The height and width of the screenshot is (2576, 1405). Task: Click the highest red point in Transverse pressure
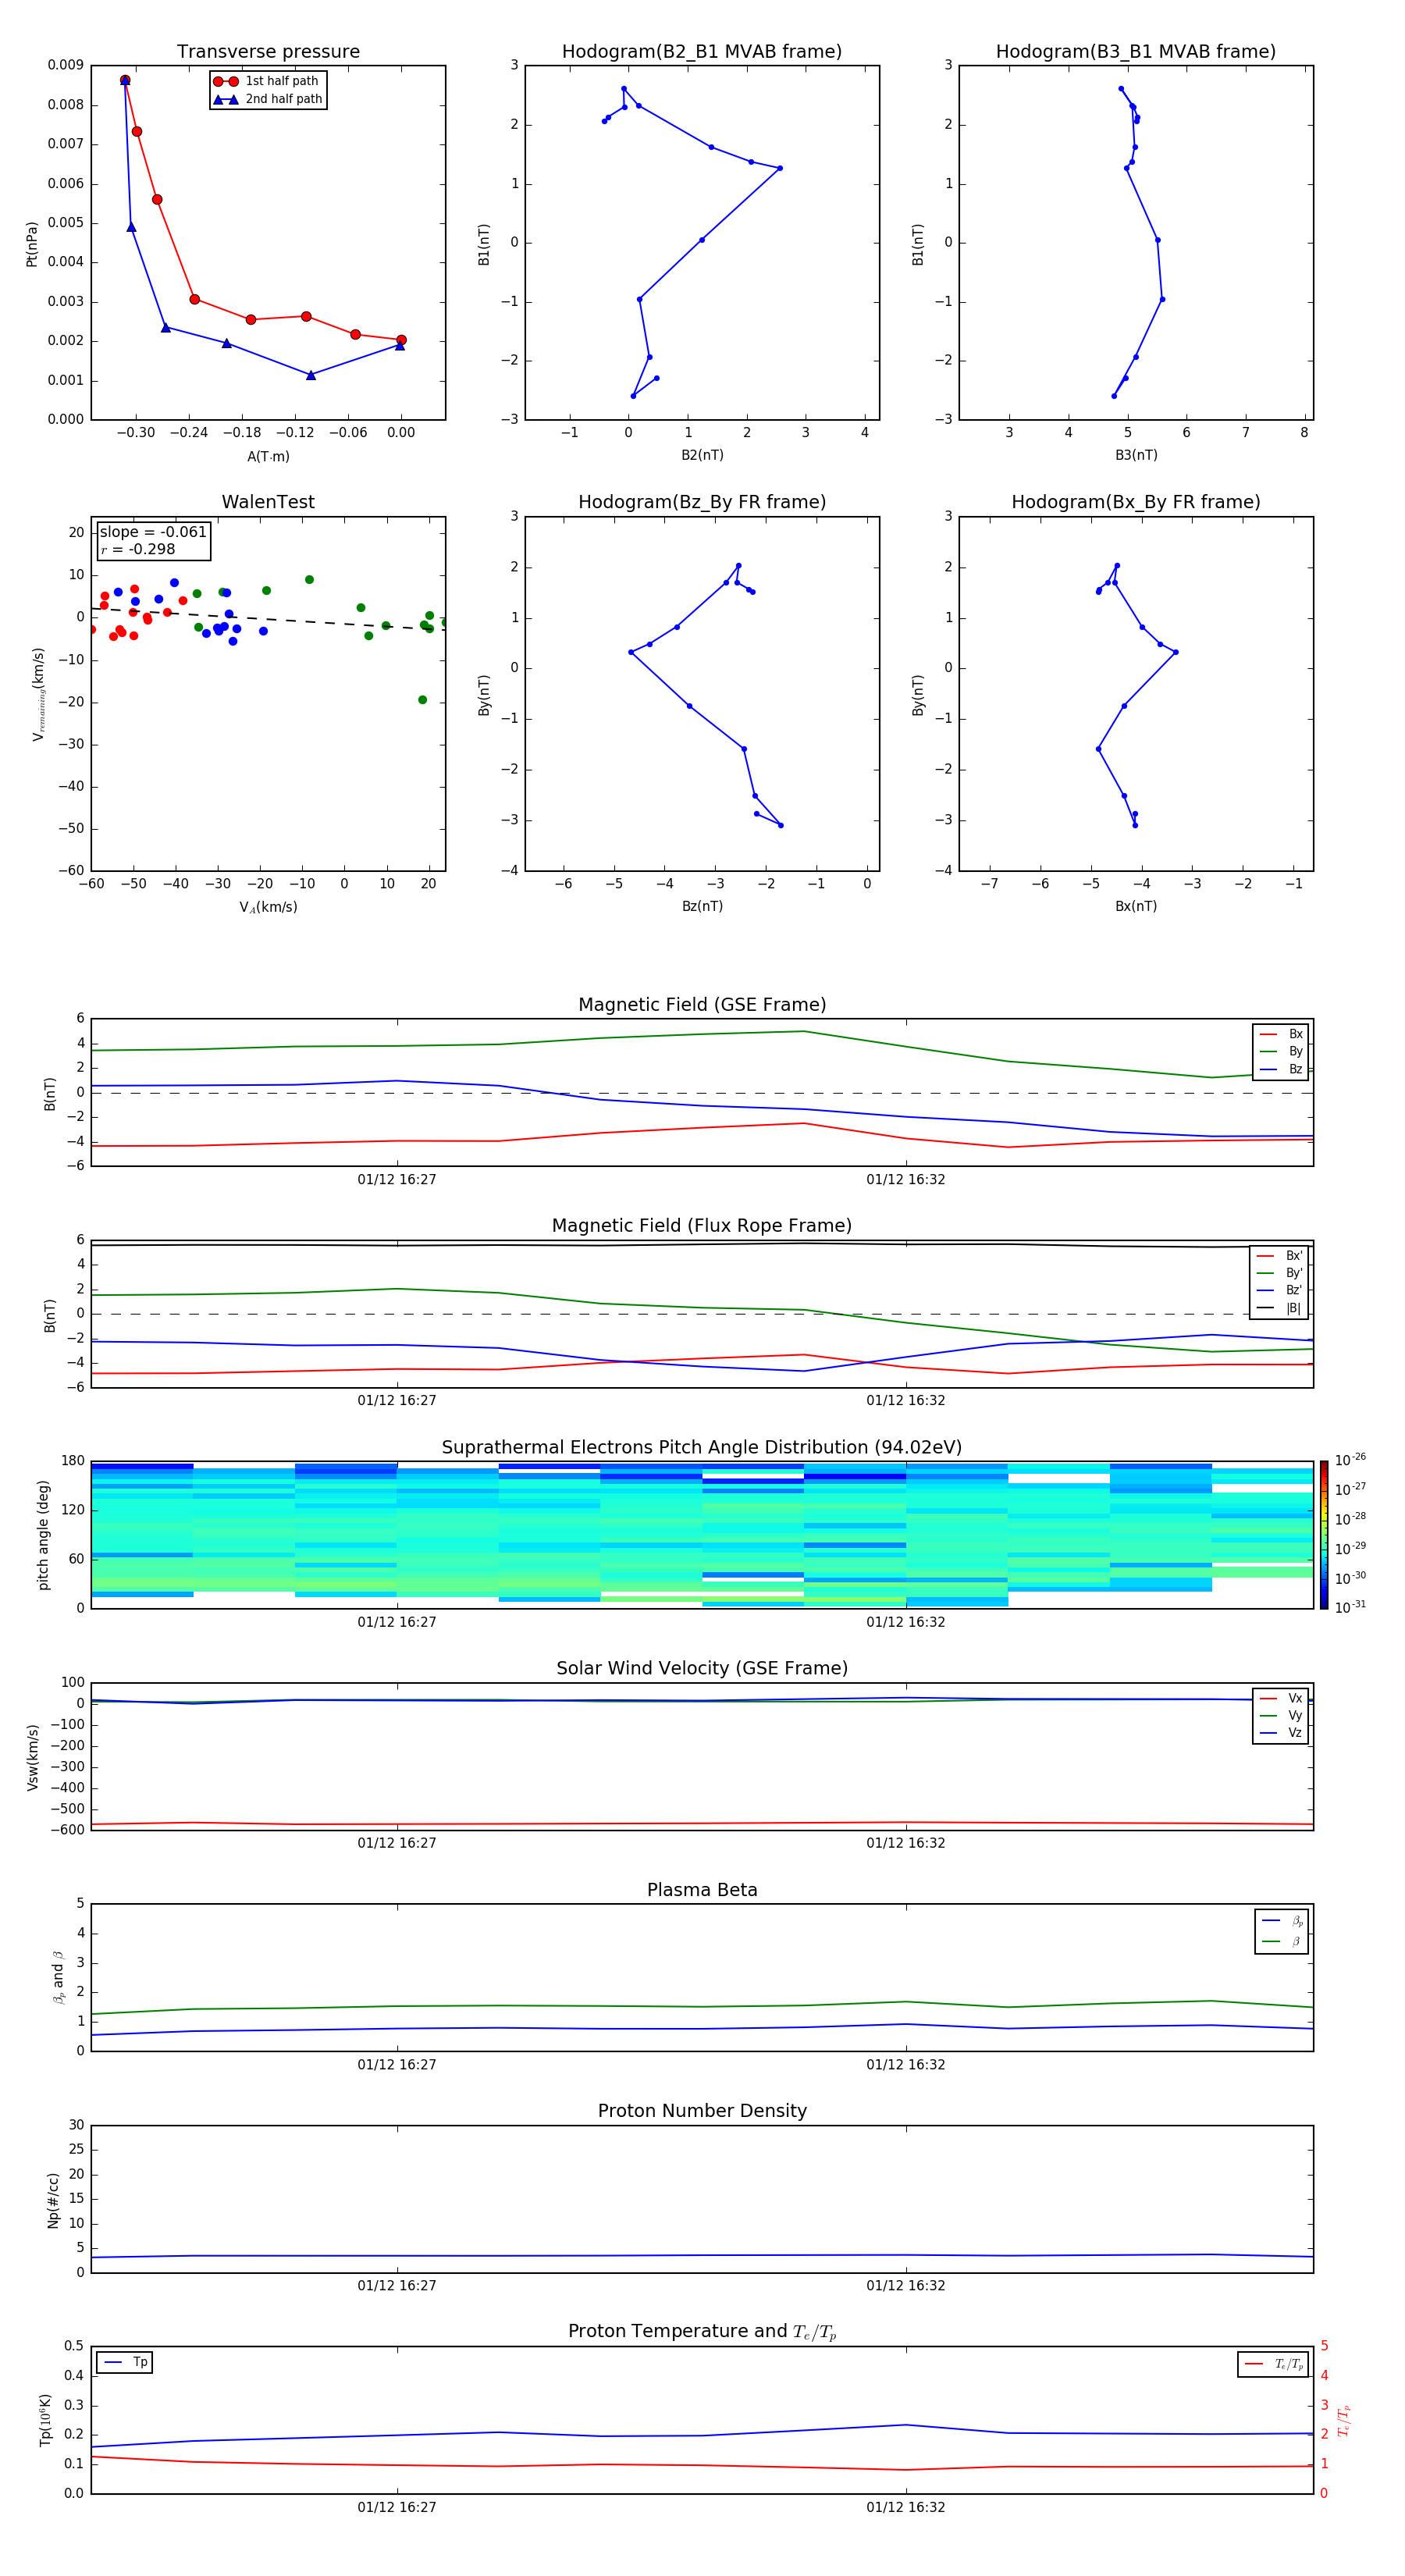(x=125, y=80)
